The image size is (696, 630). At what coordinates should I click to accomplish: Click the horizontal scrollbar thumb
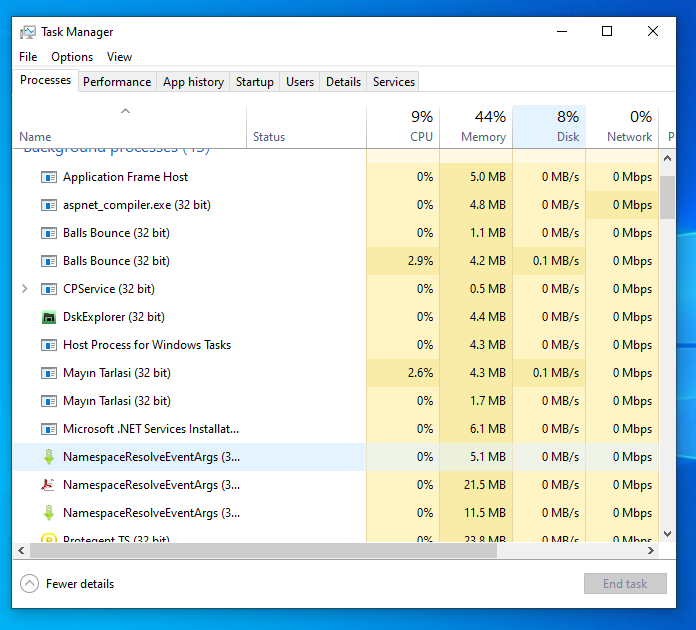pyautogui.click(x=263, y=551)
